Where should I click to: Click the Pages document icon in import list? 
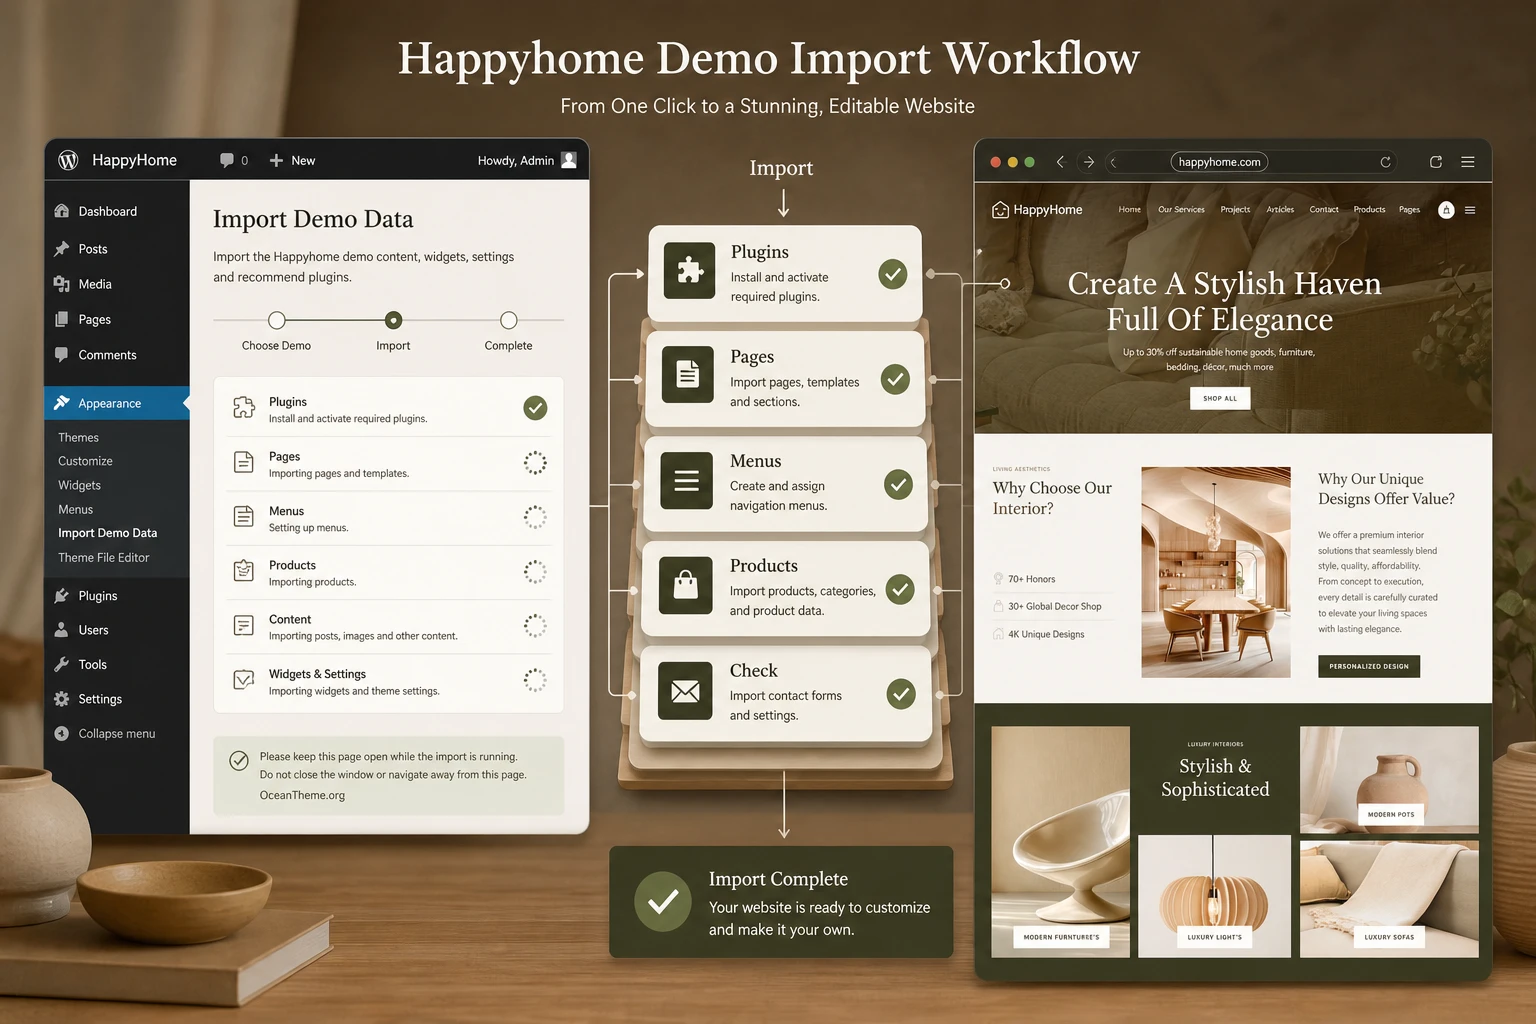click(244, 462)
